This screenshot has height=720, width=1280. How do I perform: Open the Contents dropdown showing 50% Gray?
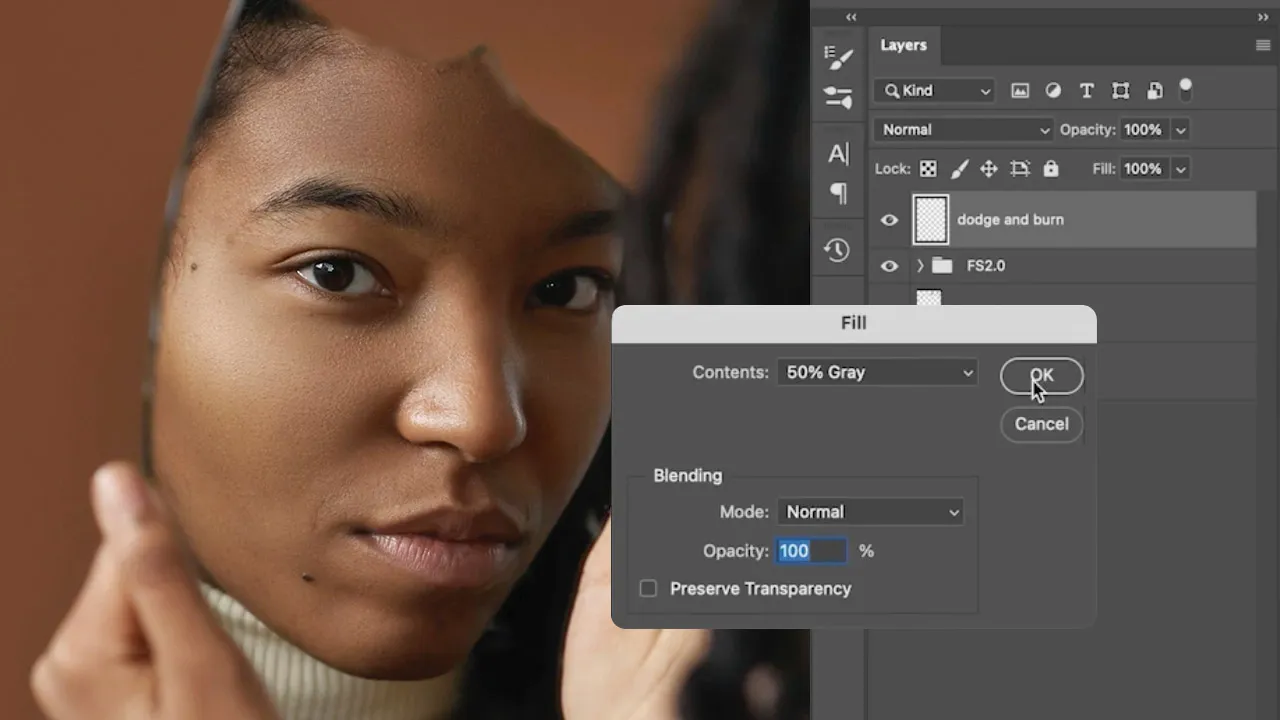(x=878, y=372)
